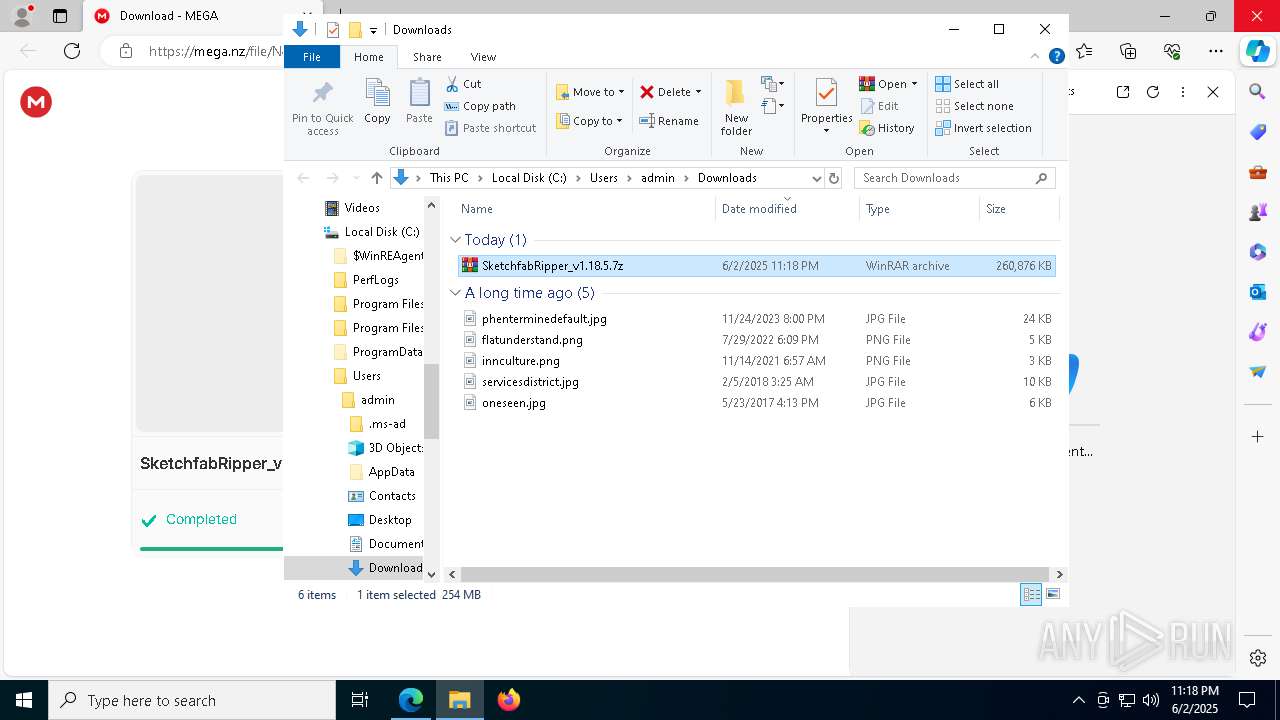The width and height of the screenshot is (1280, 720).
Task: Click Paste shortcut command
Action: [x=491, y=128]
